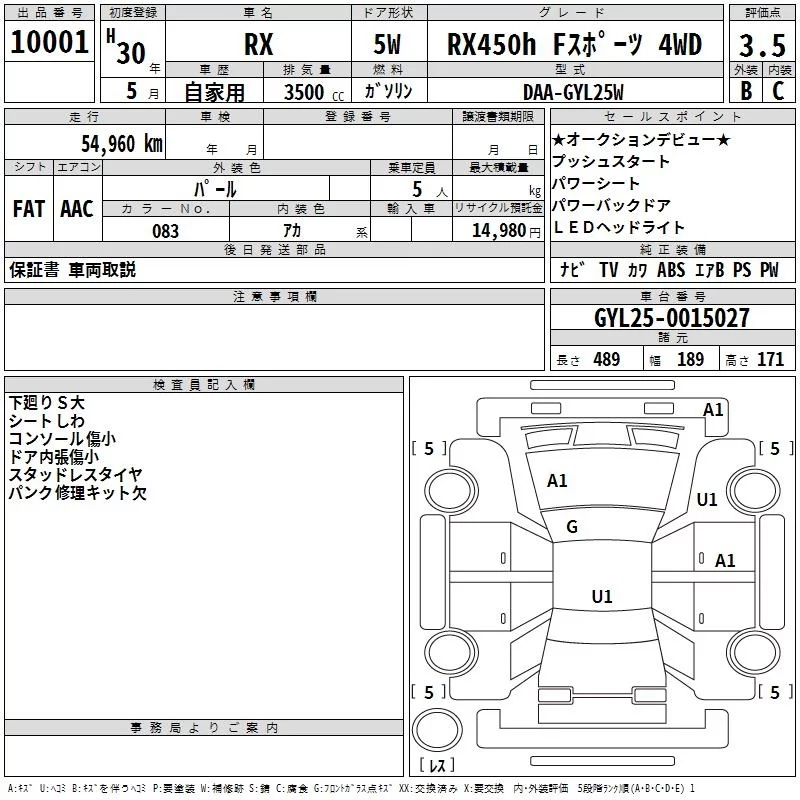
Task: Click the 純正装備 section header
Action: click(x=672, y=249)
